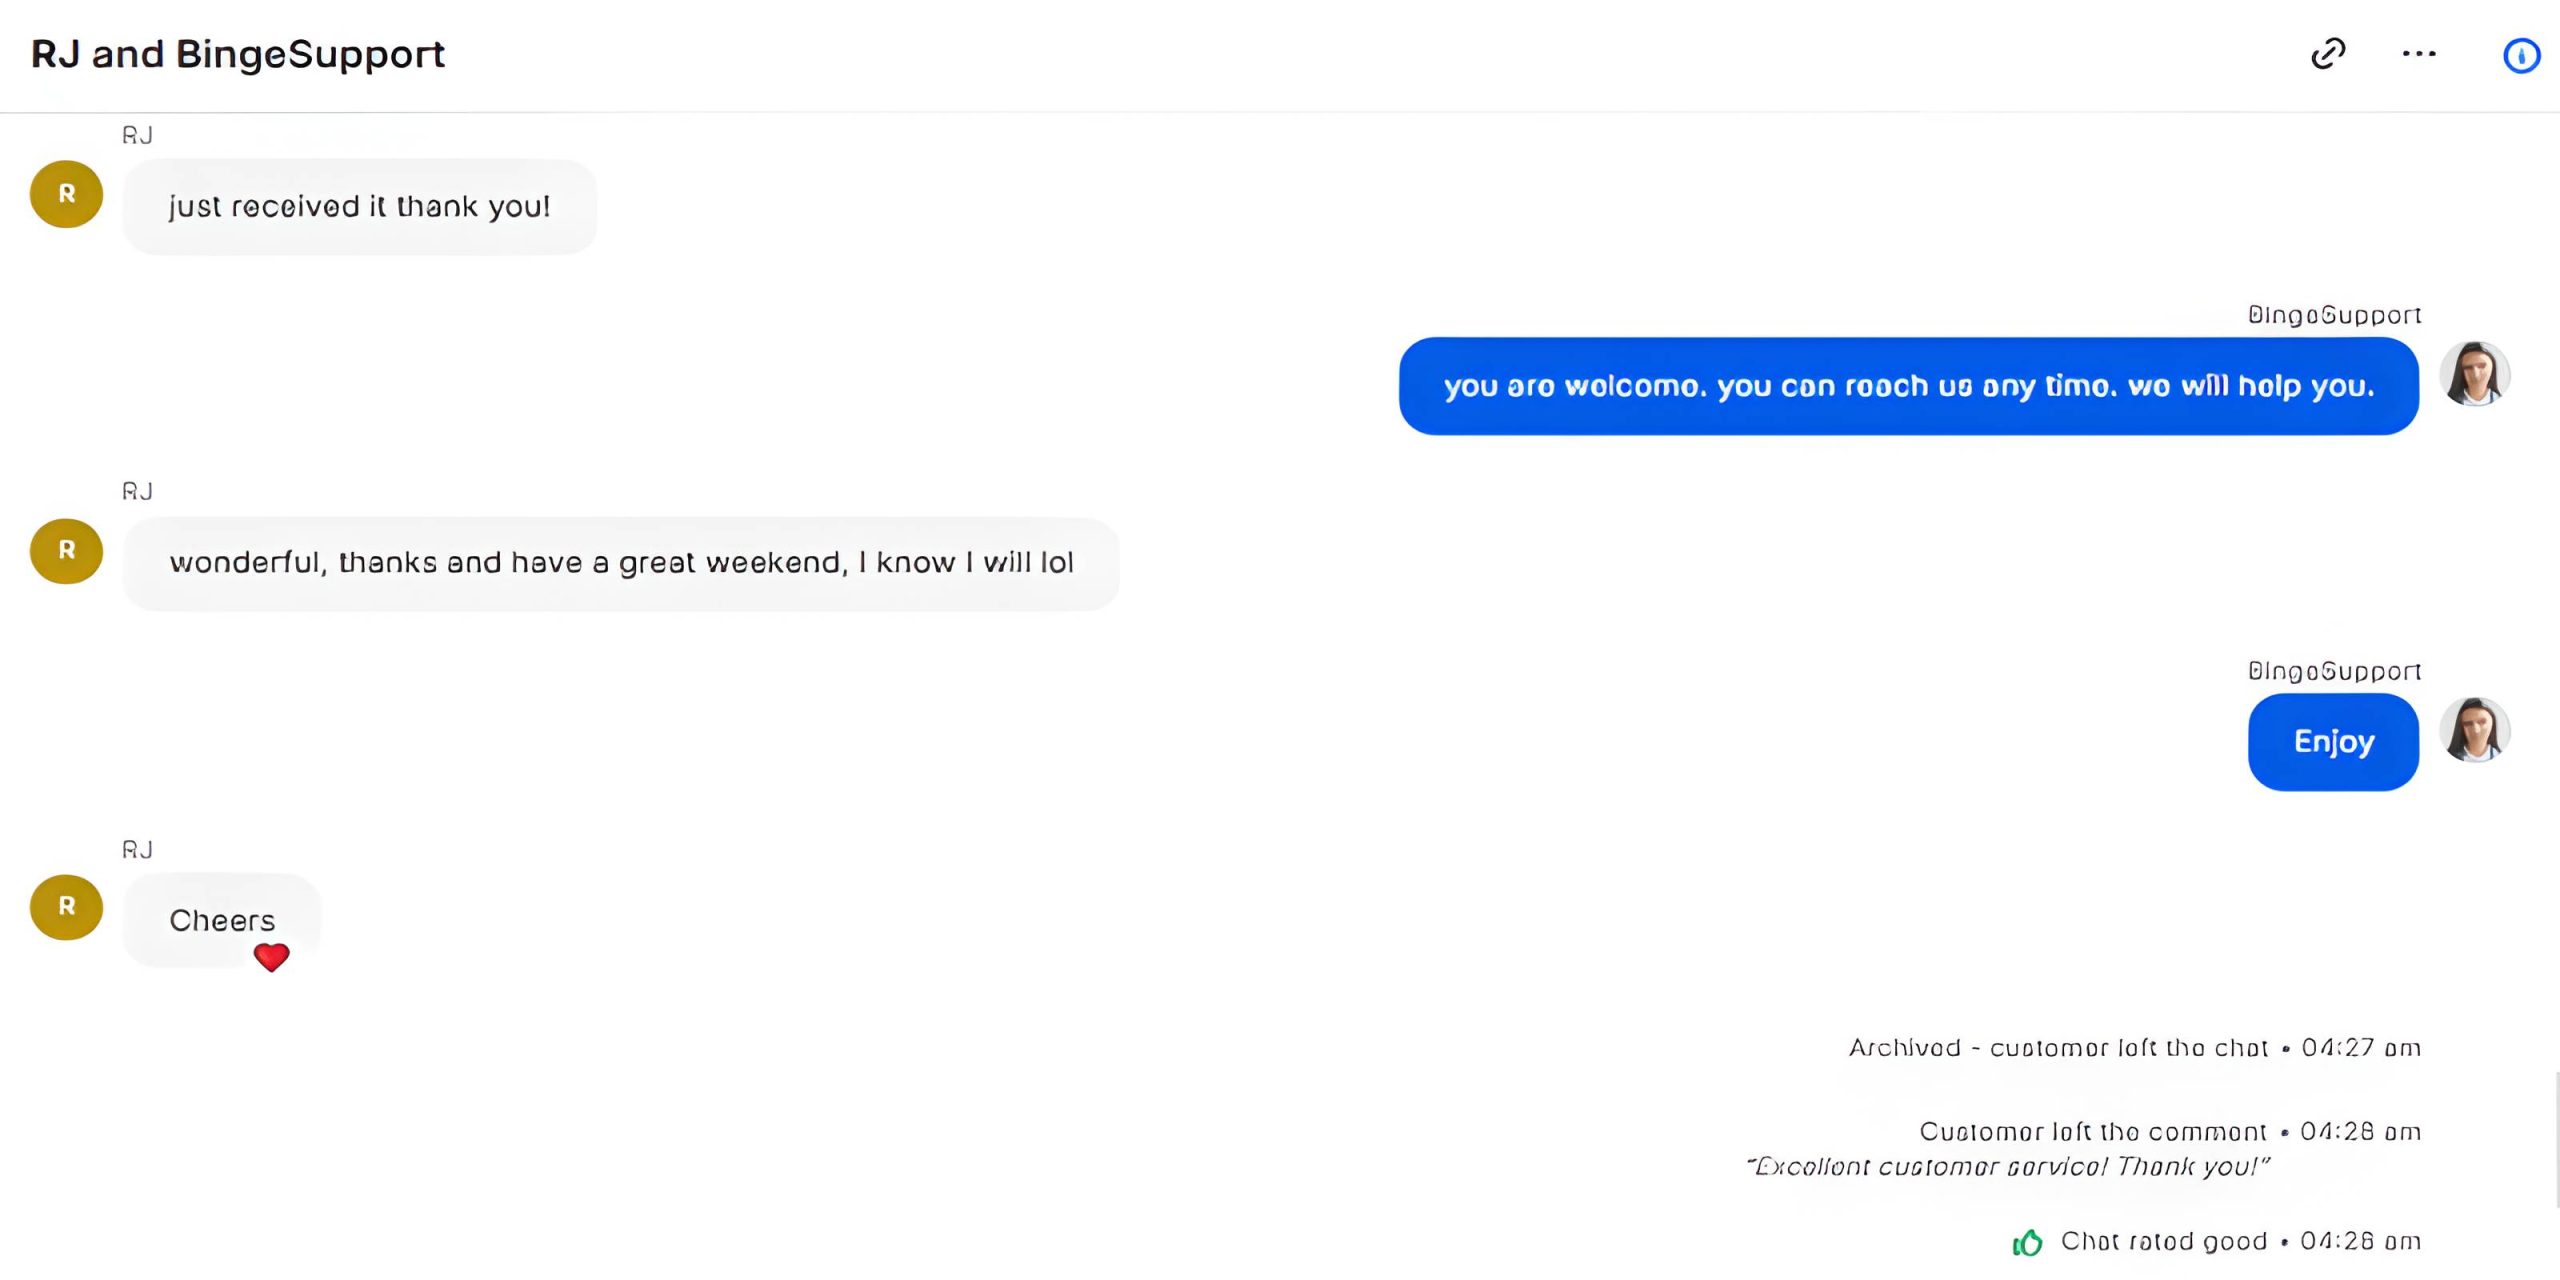Click the 'Excellent customer service! Thank you!' comment
This screenshot has height=1280, width=2560.
(2008, 1167)
